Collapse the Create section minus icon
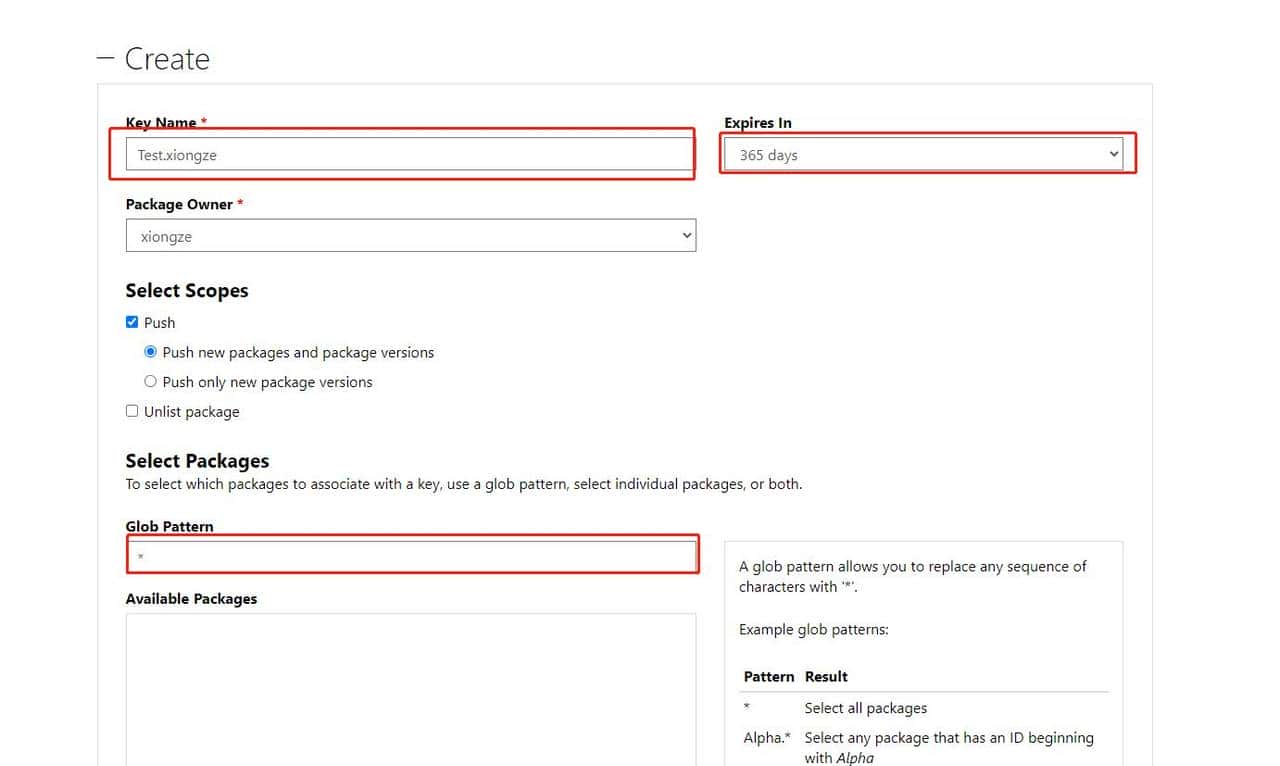 click(106, 58)
